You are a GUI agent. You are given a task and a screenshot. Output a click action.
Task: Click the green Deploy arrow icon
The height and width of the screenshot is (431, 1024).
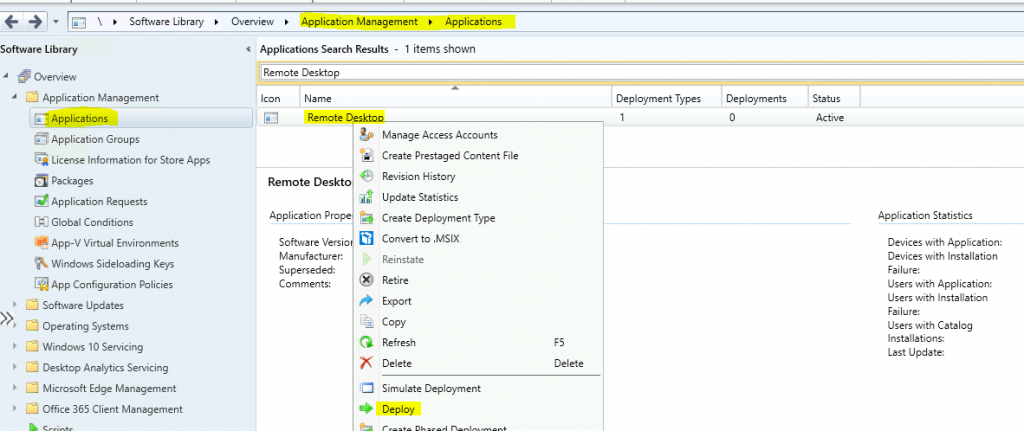click(367, 409)
